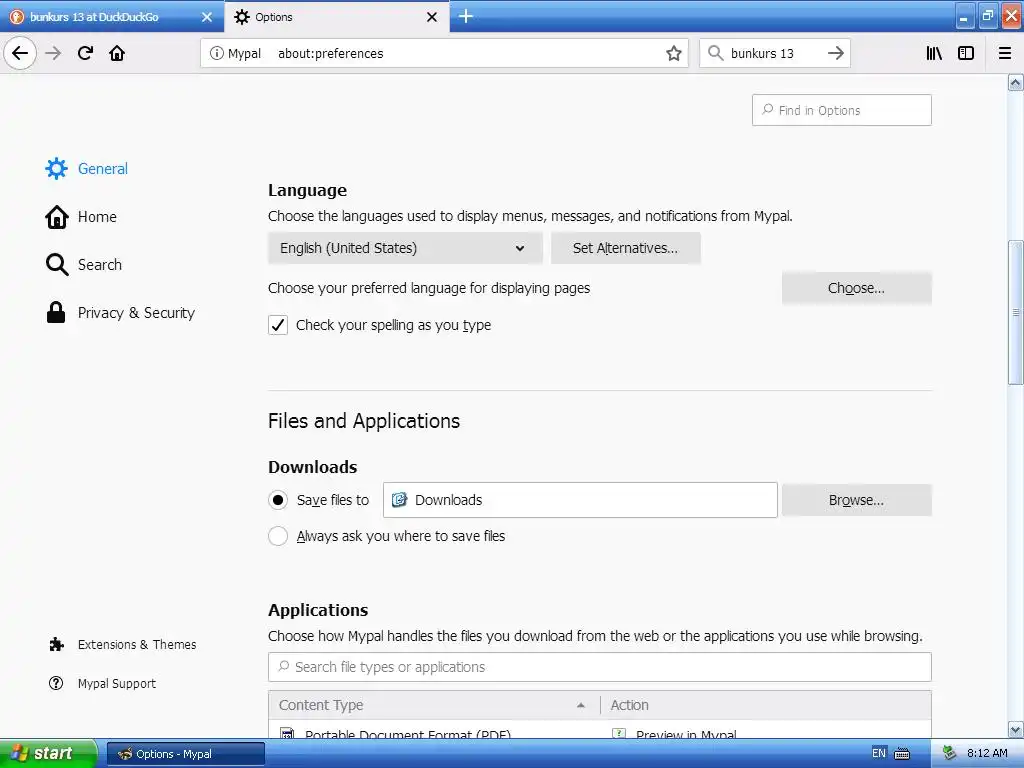
Task: Select Always ask where to save files
Action: (278, 536)
